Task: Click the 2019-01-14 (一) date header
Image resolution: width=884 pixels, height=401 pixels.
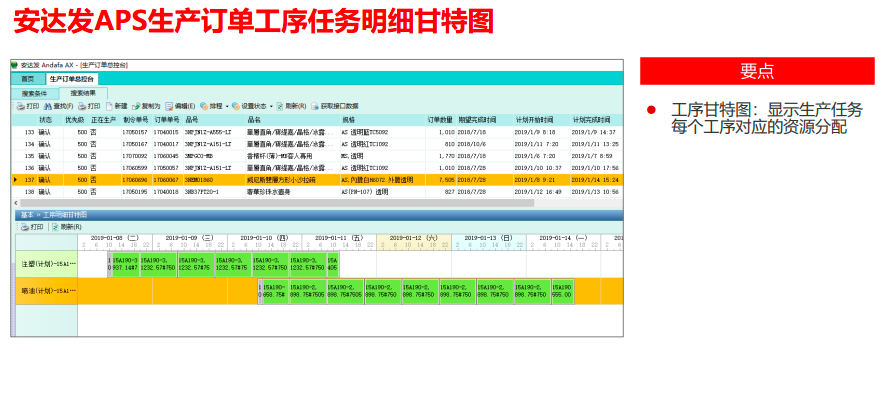Action: (563, 237)
